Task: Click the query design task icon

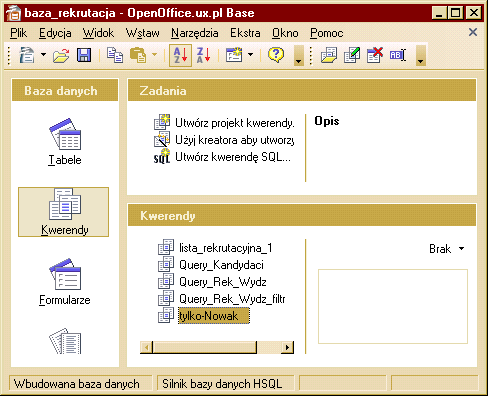Action: click(162, 122)
